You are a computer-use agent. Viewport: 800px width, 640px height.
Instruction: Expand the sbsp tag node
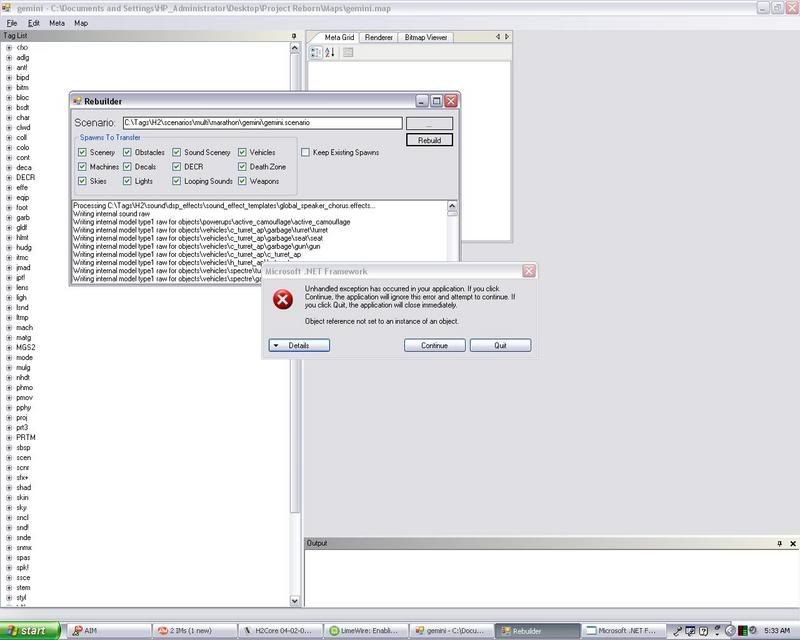[9, 448]
